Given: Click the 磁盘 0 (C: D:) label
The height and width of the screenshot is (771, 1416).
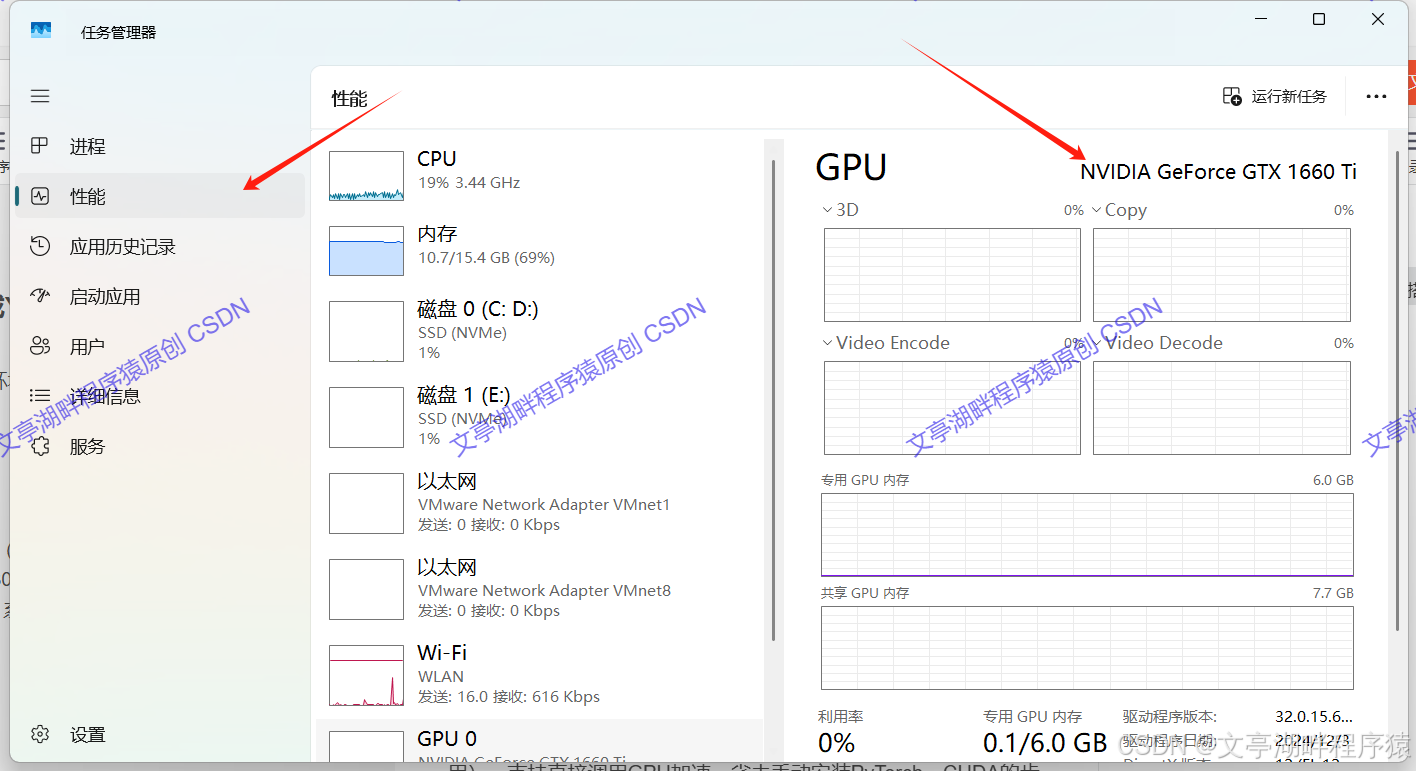Looking at the screenshot, I should tap(478, 309).
